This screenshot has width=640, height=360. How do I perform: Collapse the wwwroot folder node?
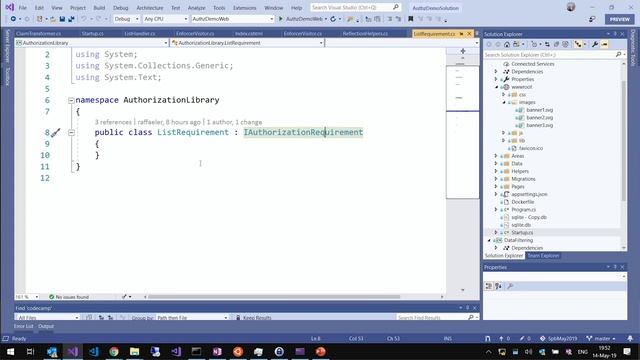click(496, 87)
